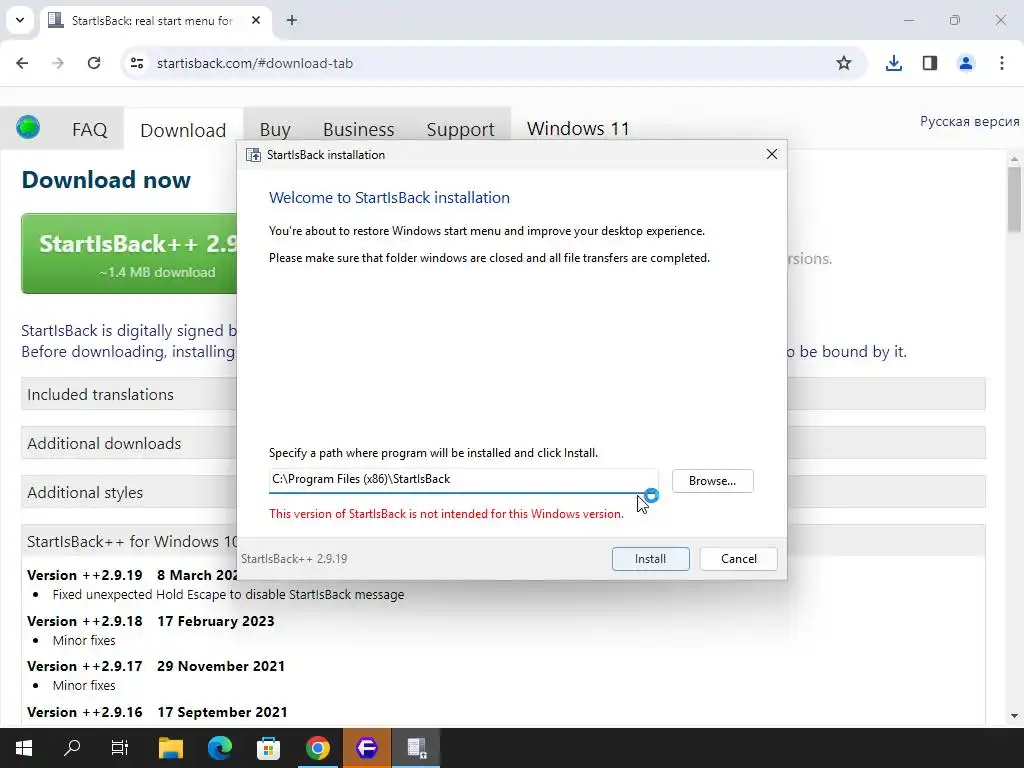Close the StartIsBack browser tab
The height and width of the screenshot is (768, 1024).
[256, 20]
